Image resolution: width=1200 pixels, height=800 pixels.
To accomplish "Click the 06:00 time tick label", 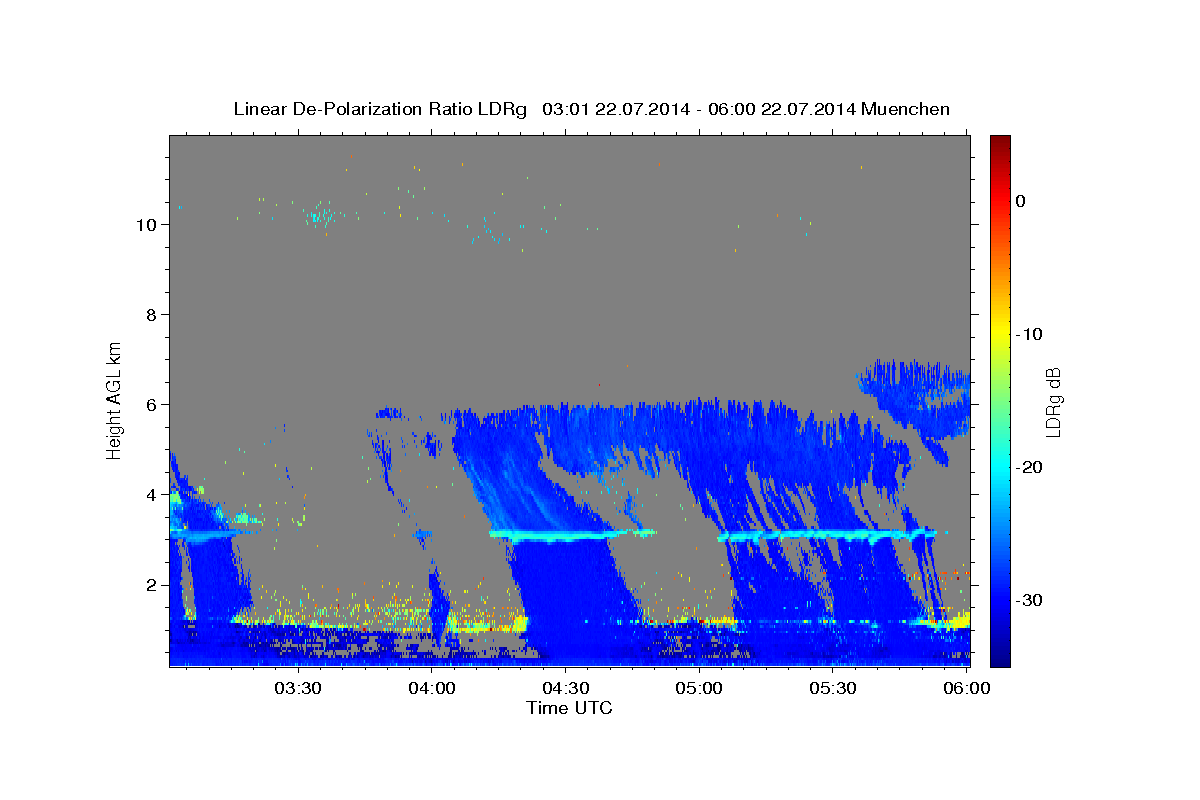I will 967,688.
